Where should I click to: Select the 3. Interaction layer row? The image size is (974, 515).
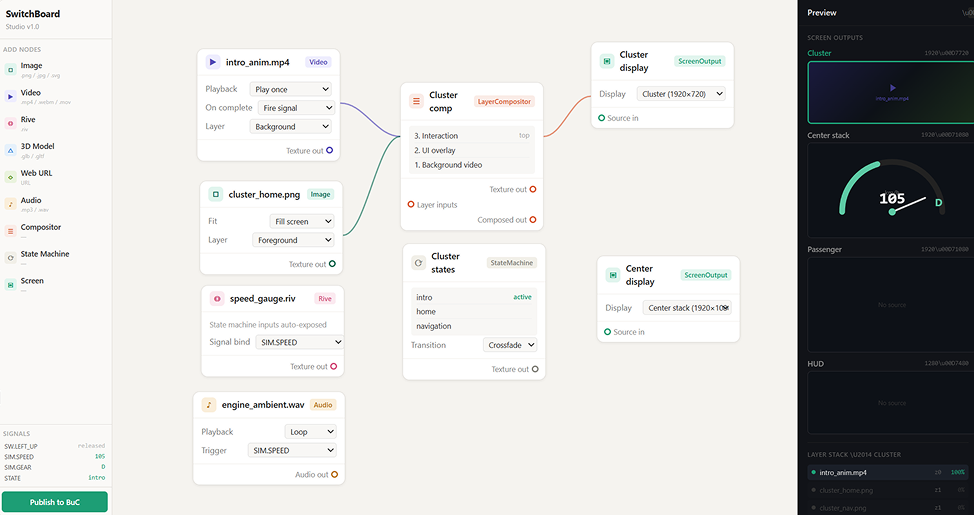[x=472, y=135]
